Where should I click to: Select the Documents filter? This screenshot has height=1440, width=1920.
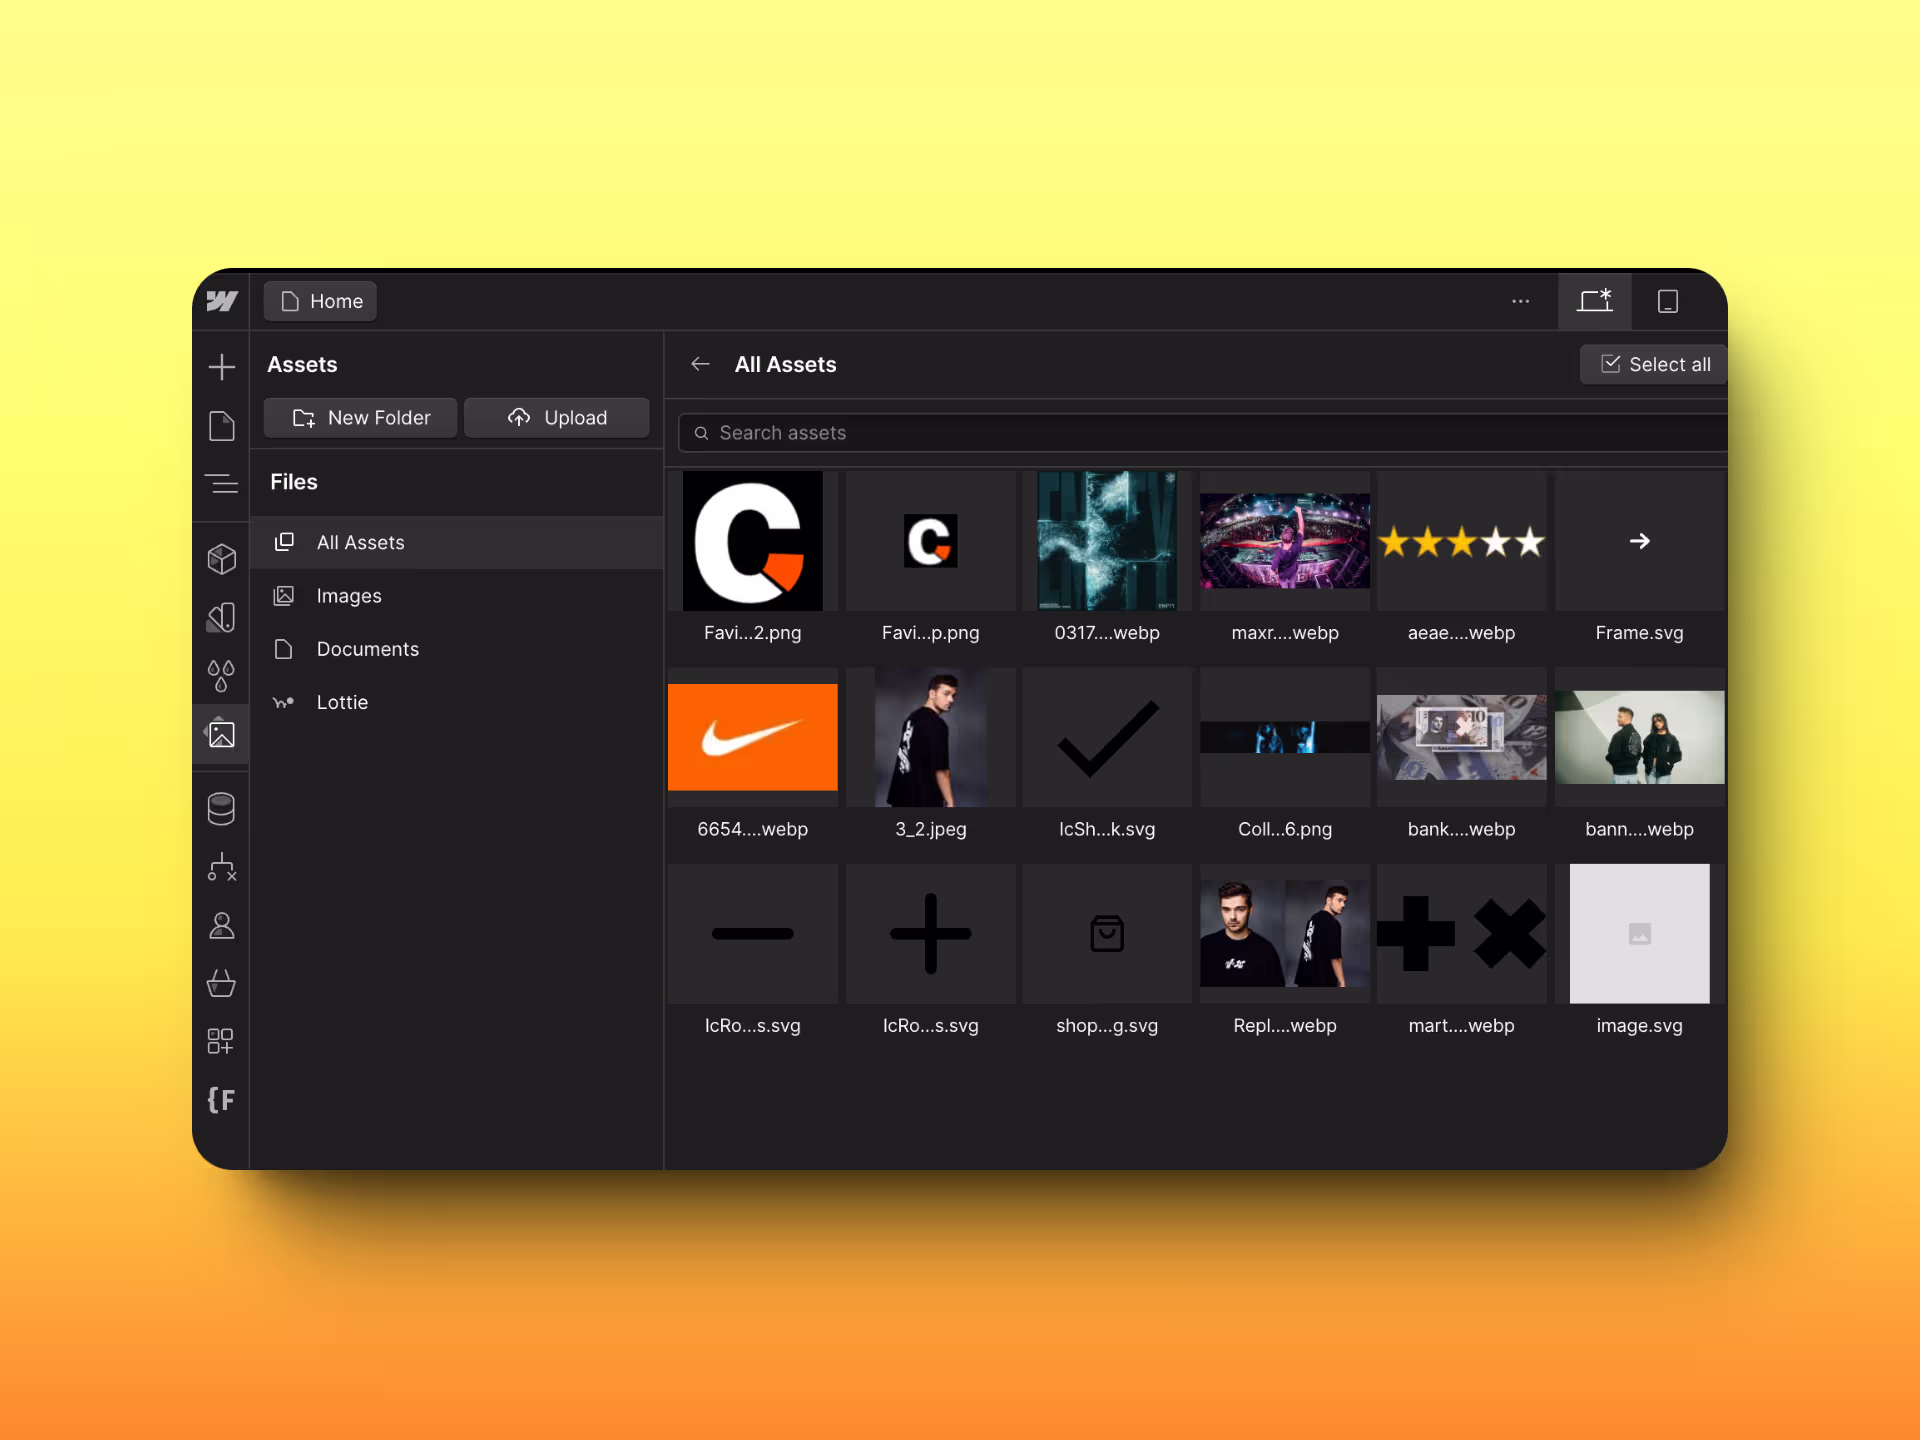click(x=457, y=649)
